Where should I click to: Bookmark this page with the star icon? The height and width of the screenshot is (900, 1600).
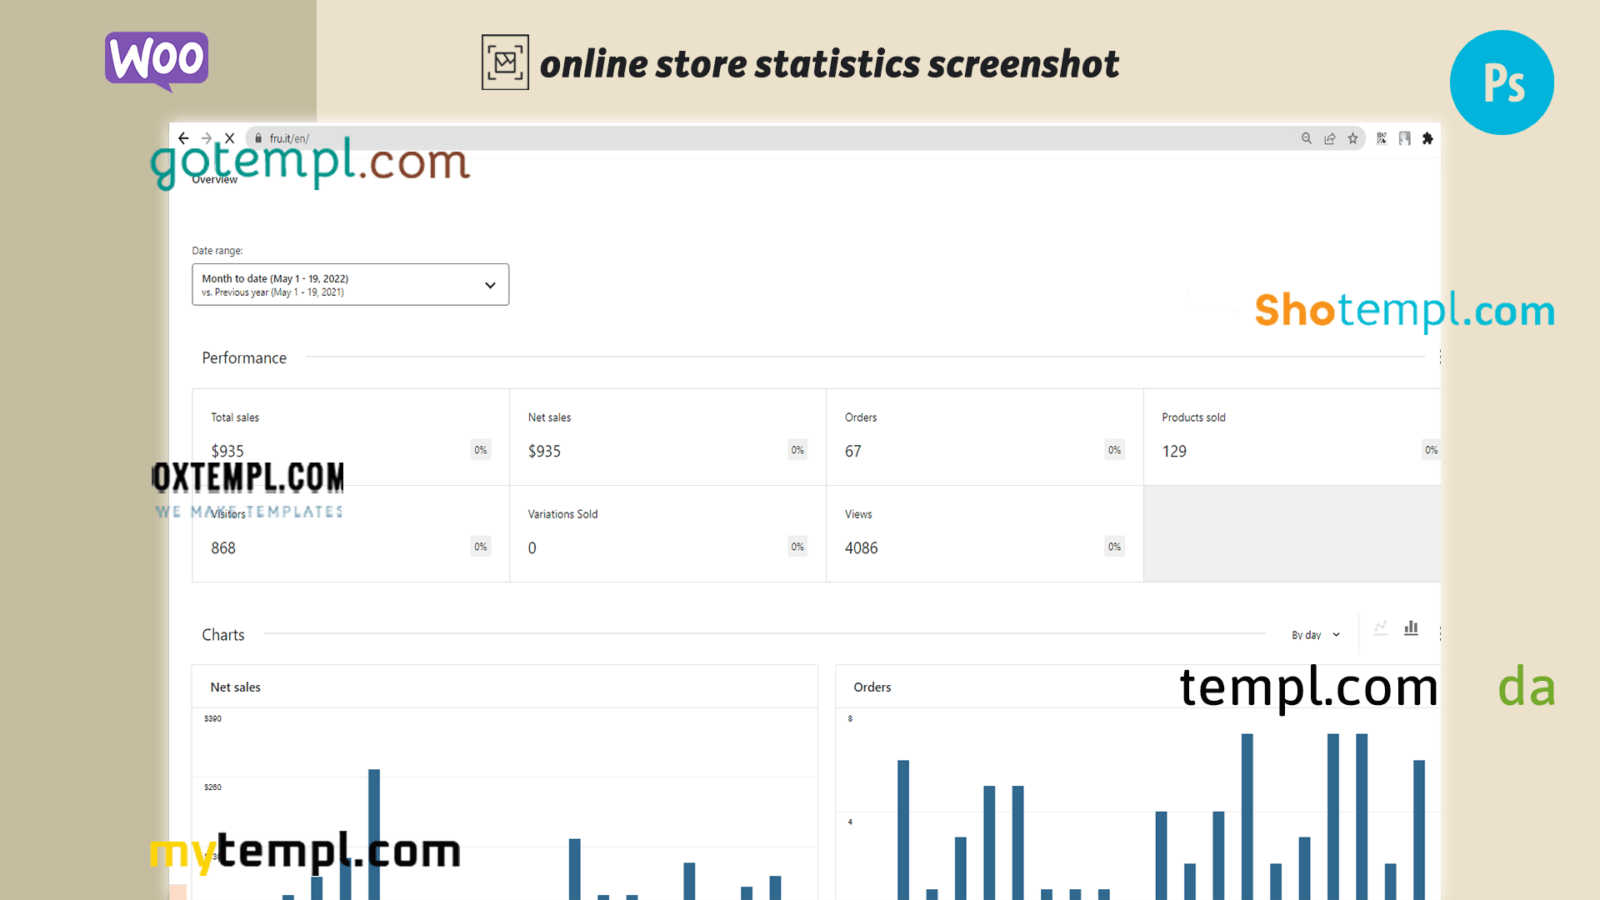tap(1353, 138)
